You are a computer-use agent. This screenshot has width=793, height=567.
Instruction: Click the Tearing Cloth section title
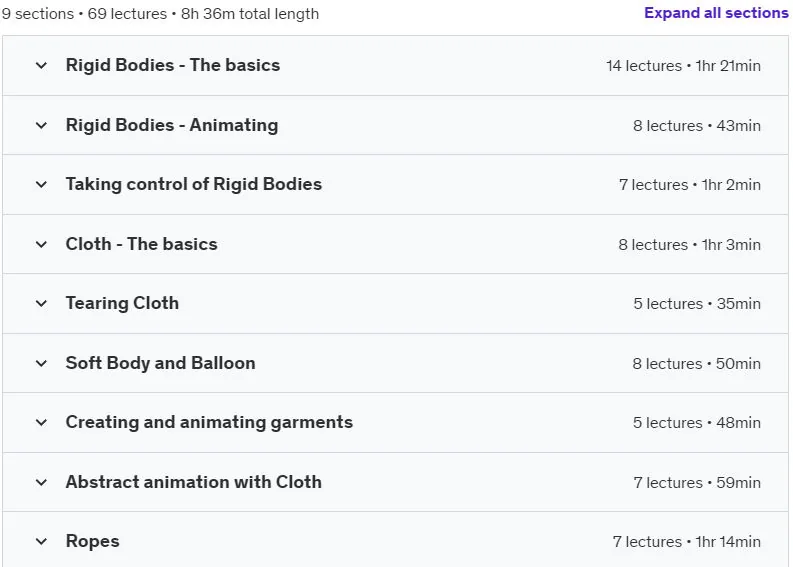(x=122, y=303)
